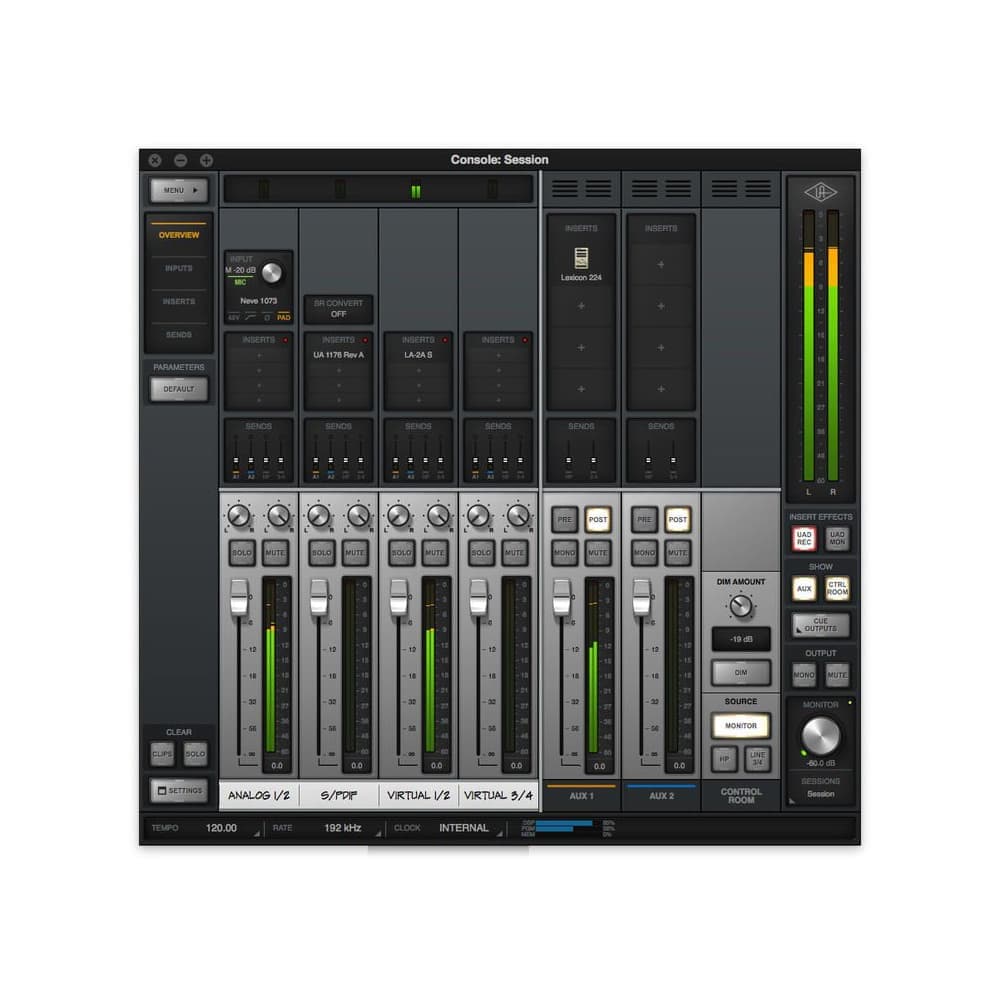Image resolution: width=1000 pixels, height=1000 pixels.
Task: Open the UA 1176 Rev A insert
Action: pyautogui.click(x=338, y=355)
